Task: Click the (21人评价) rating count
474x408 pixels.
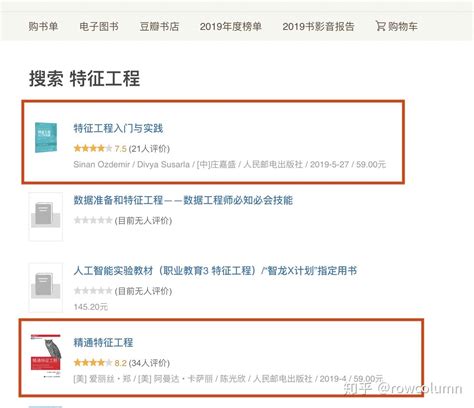Action: [149, 149]
